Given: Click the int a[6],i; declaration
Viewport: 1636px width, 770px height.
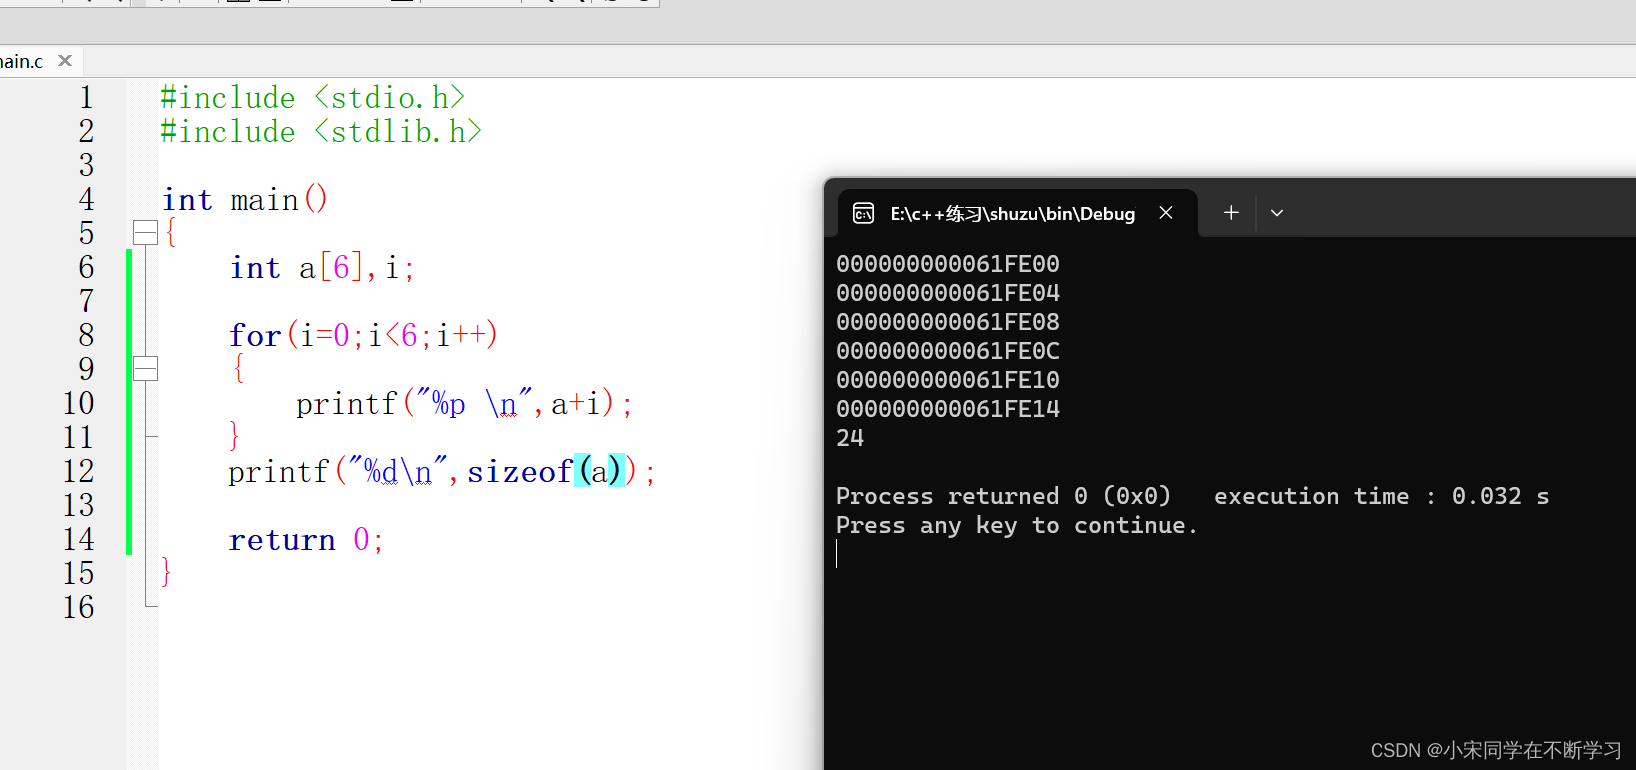Looking at the screenshot, I should point(322,268).
